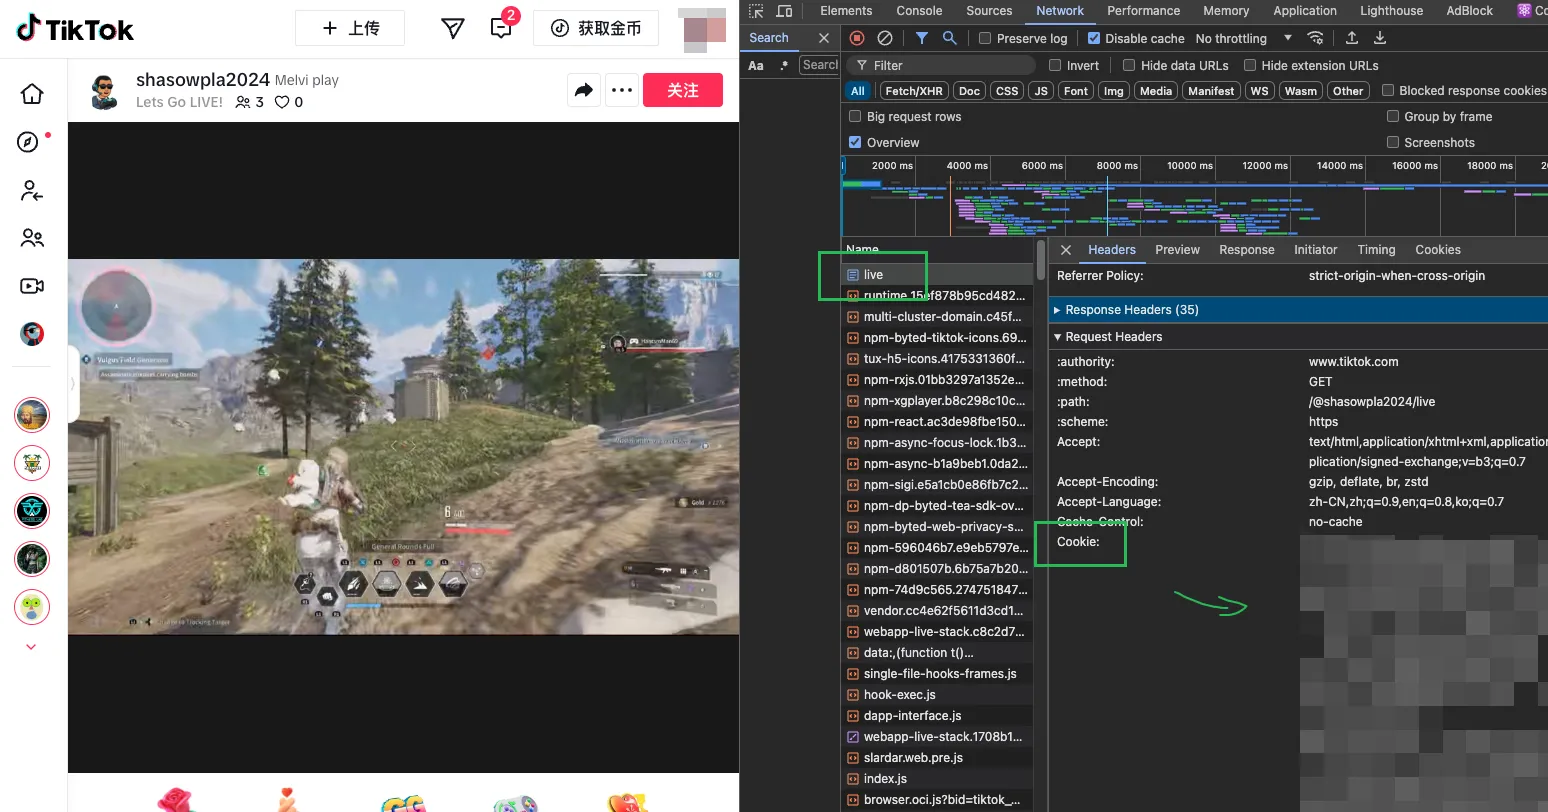The image size is (1548, 812).
Task: Share the live stream with arrow icon
Action: tap(584, 90)
